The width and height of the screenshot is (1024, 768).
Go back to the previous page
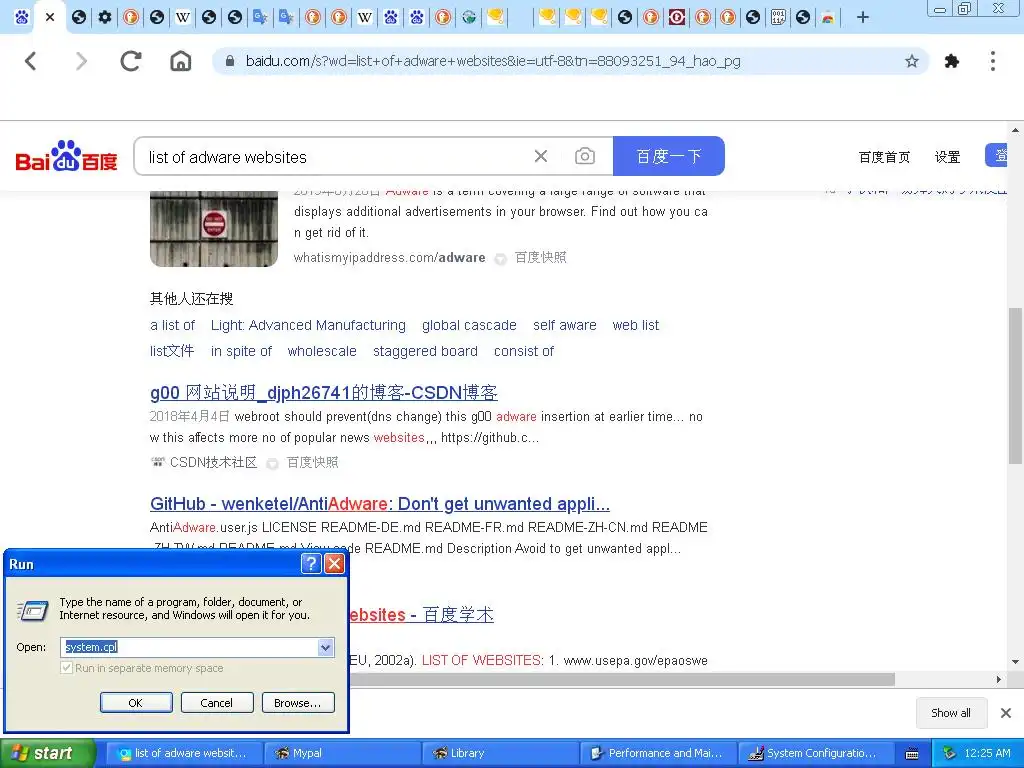[31, 61]
